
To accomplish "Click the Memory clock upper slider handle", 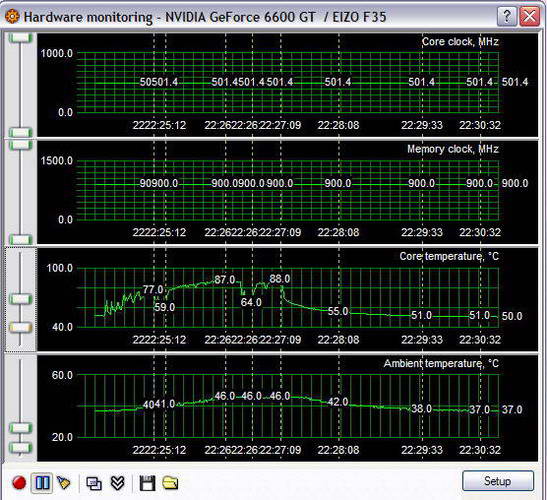I will tap(21, 145).
